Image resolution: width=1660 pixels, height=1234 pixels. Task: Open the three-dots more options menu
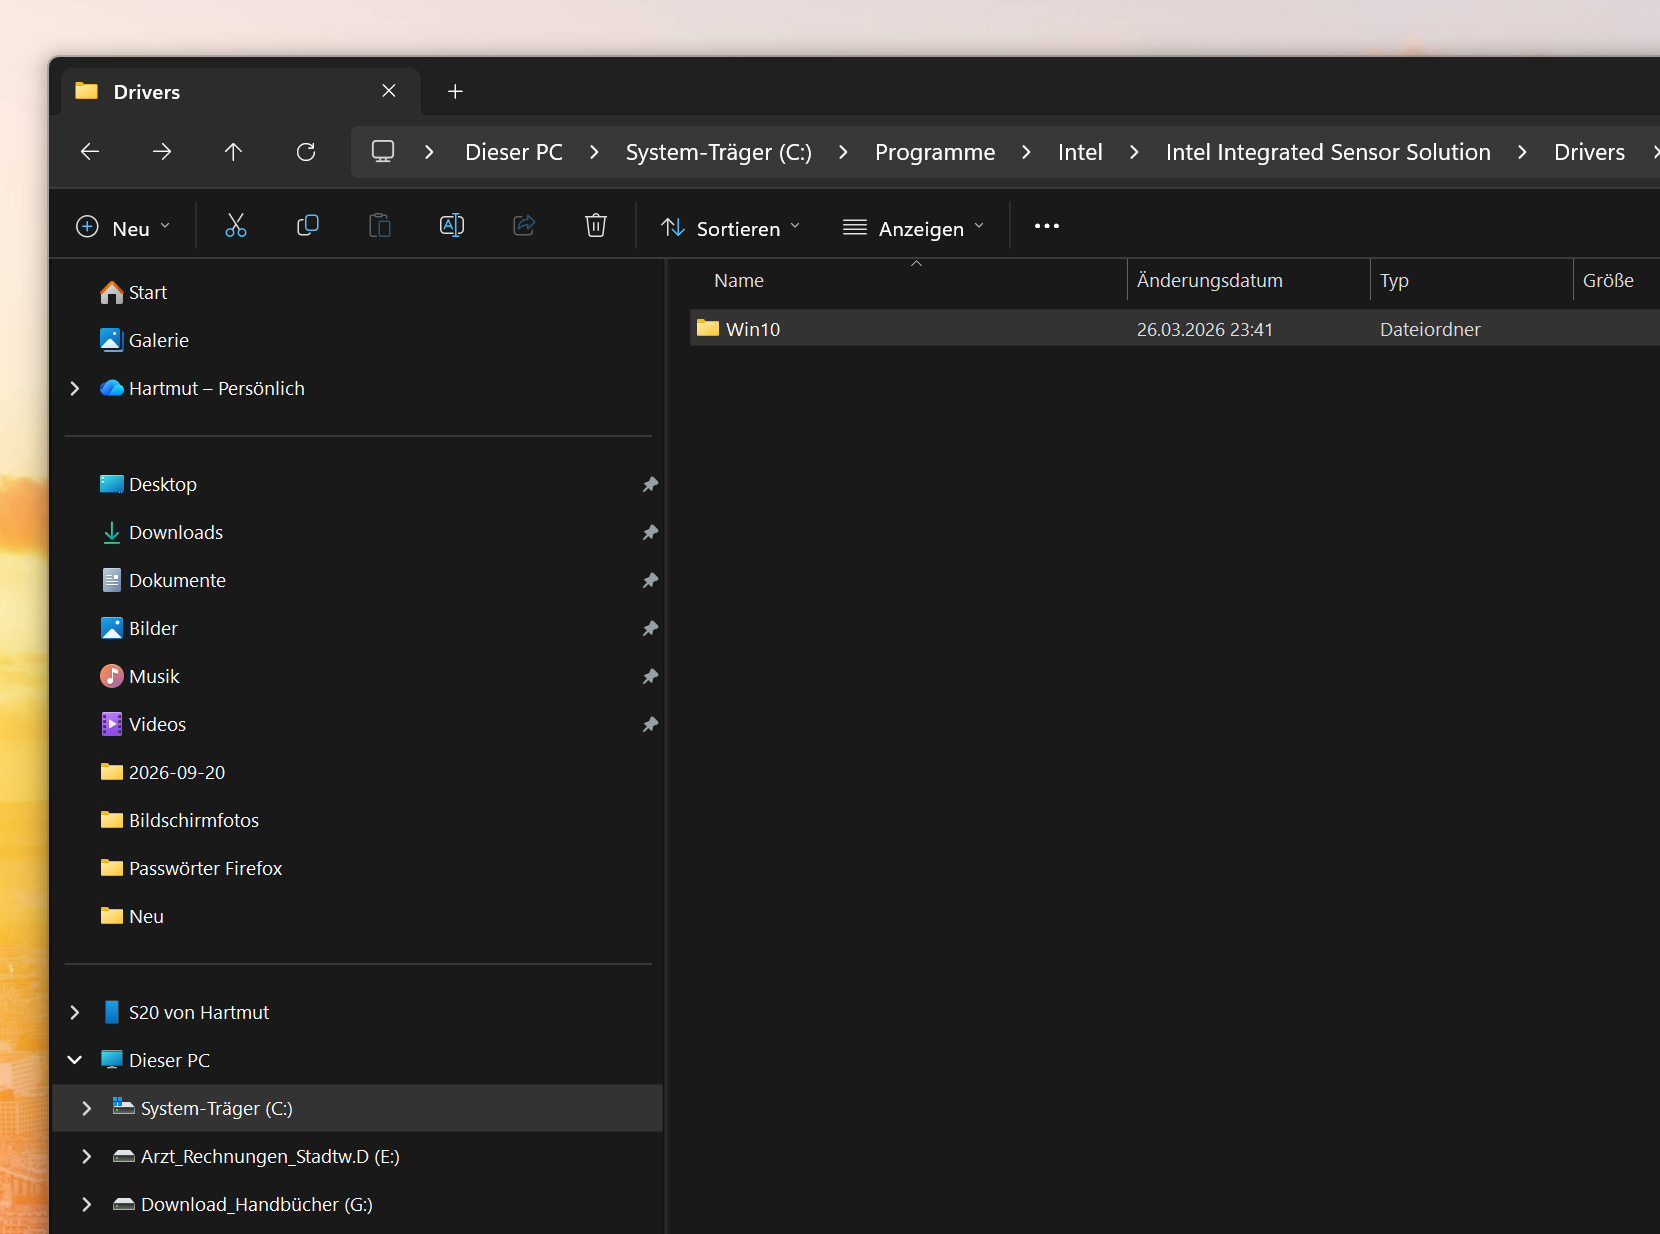click(1047, 226)
